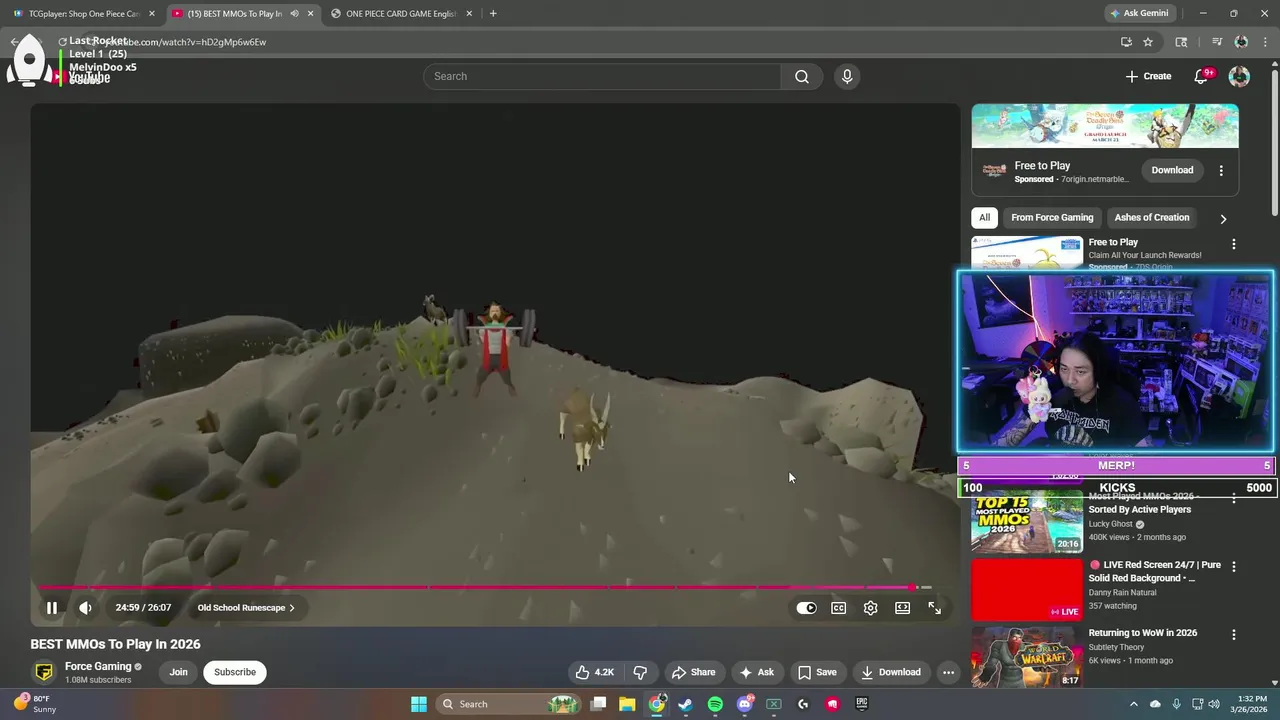Screen dimensions: 1280x720
Task: Click Download on the sponsored ad
Action: click(1172, 170)
